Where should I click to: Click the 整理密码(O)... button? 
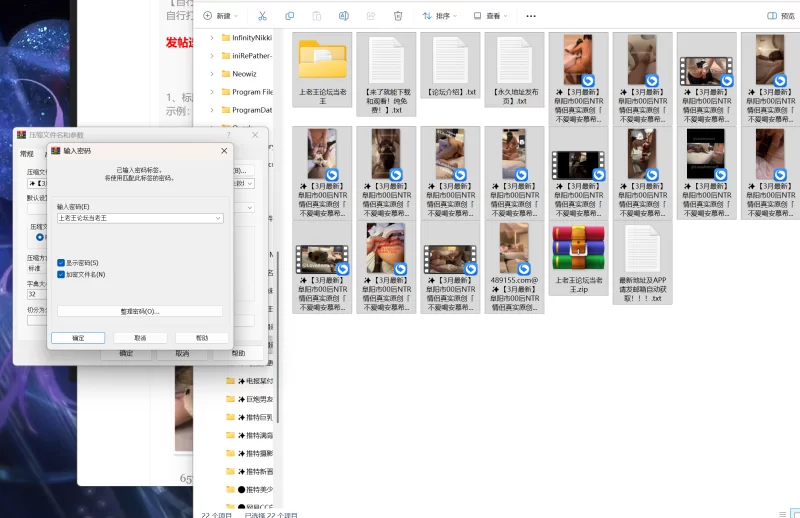(x=140, y=311)
